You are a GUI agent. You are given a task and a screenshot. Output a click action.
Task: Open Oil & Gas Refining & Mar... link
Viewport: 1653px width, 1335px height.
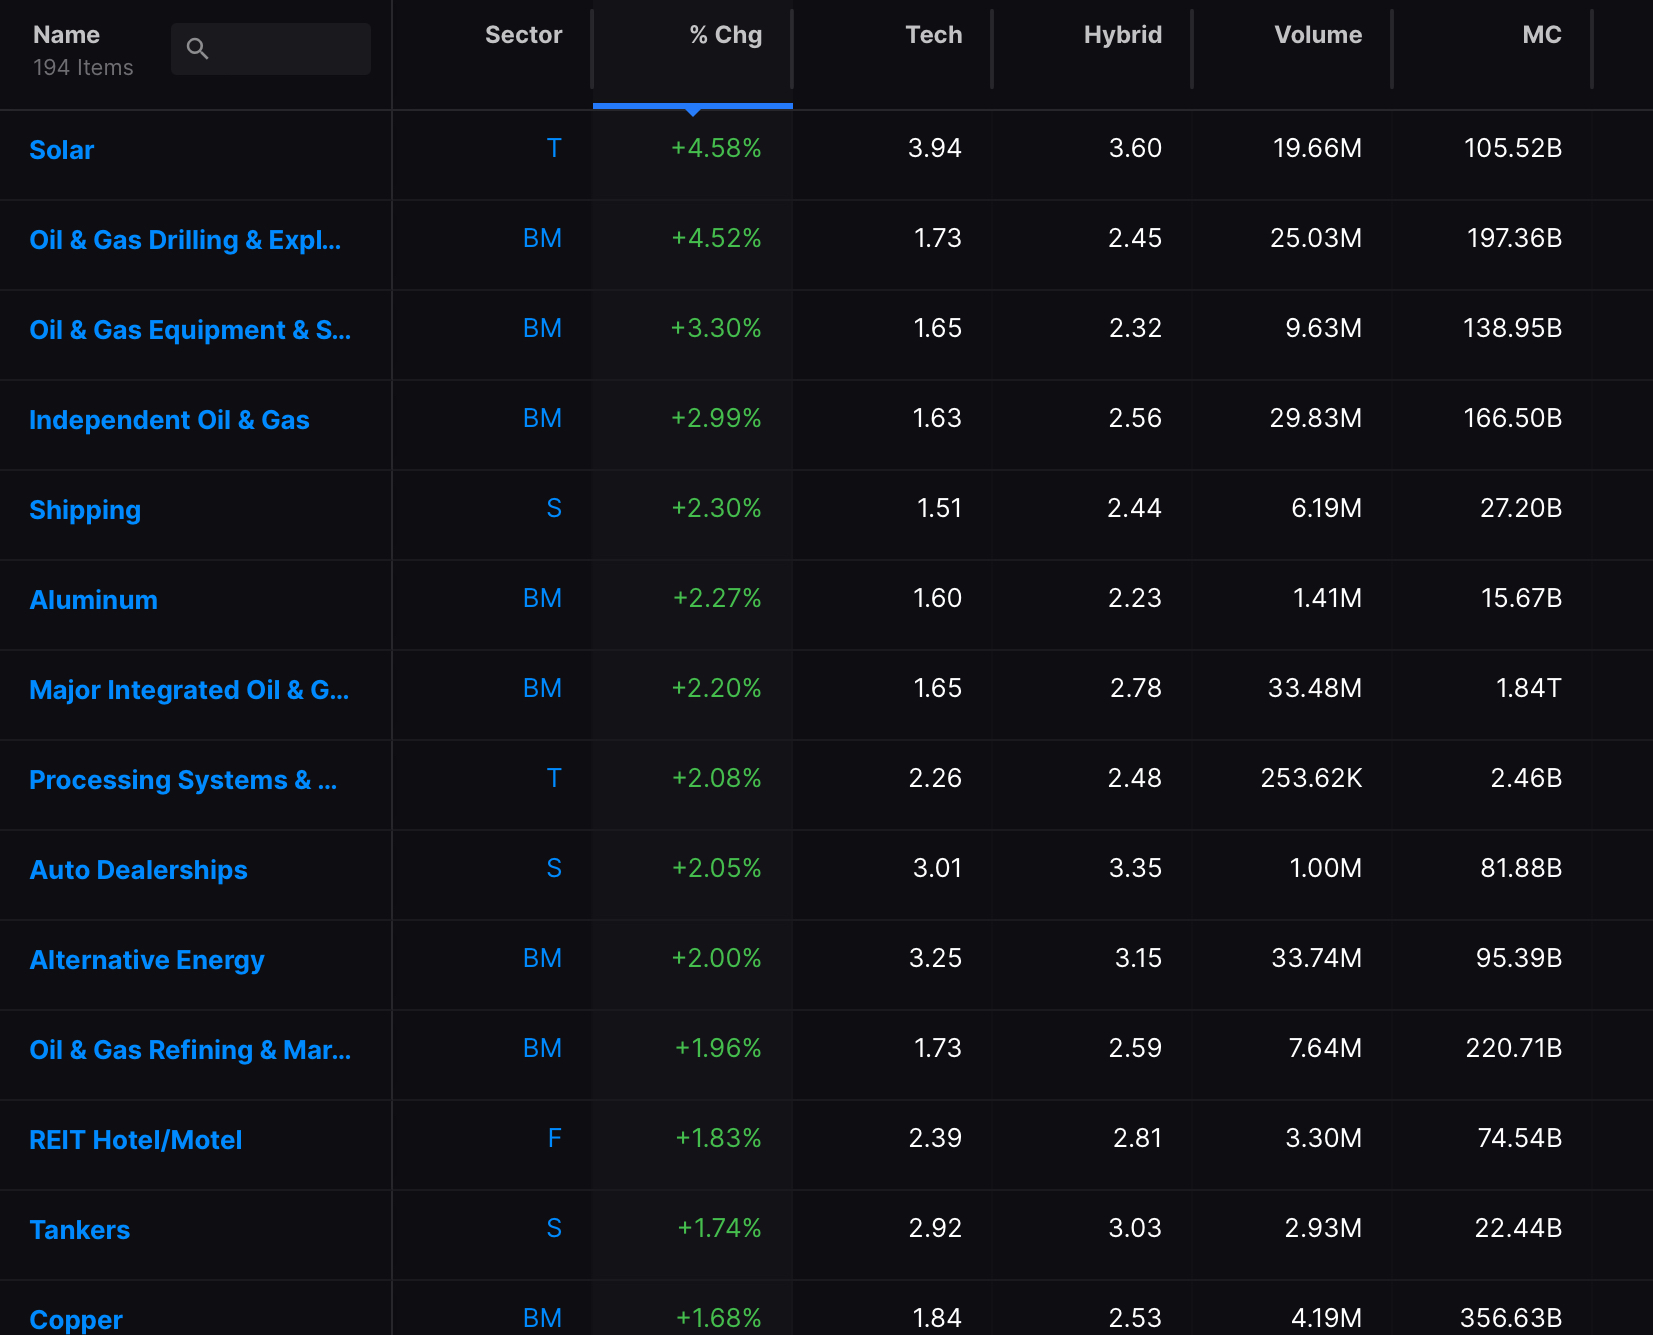coord(190,1050)
